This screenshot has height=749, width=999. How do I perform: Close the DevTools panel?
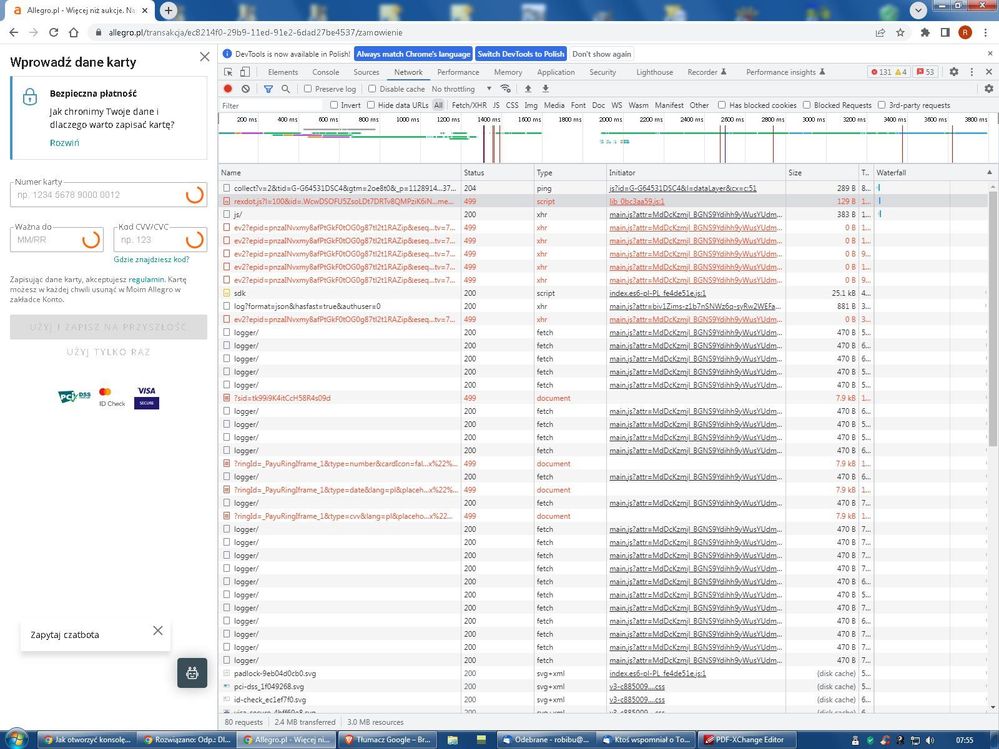(989, 72)
